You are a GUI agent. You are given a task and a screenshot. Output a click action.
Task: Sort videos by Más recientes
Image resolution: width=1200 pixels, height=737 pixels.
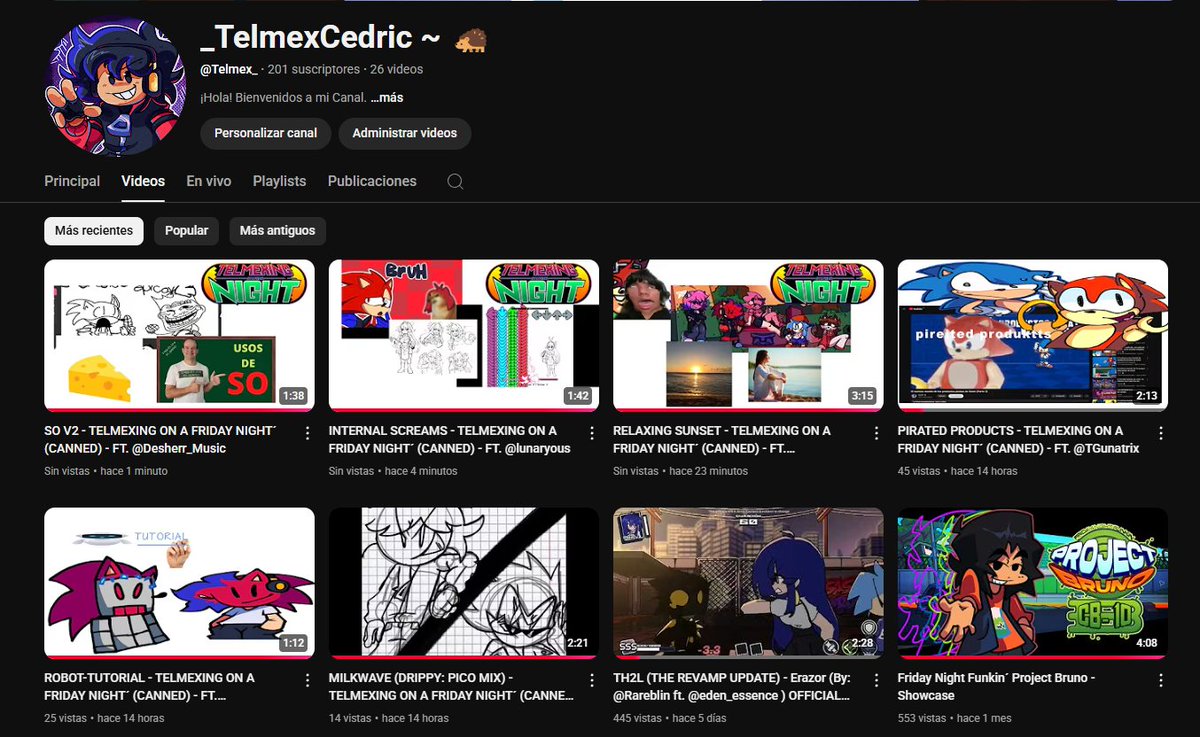coord(94,230)
